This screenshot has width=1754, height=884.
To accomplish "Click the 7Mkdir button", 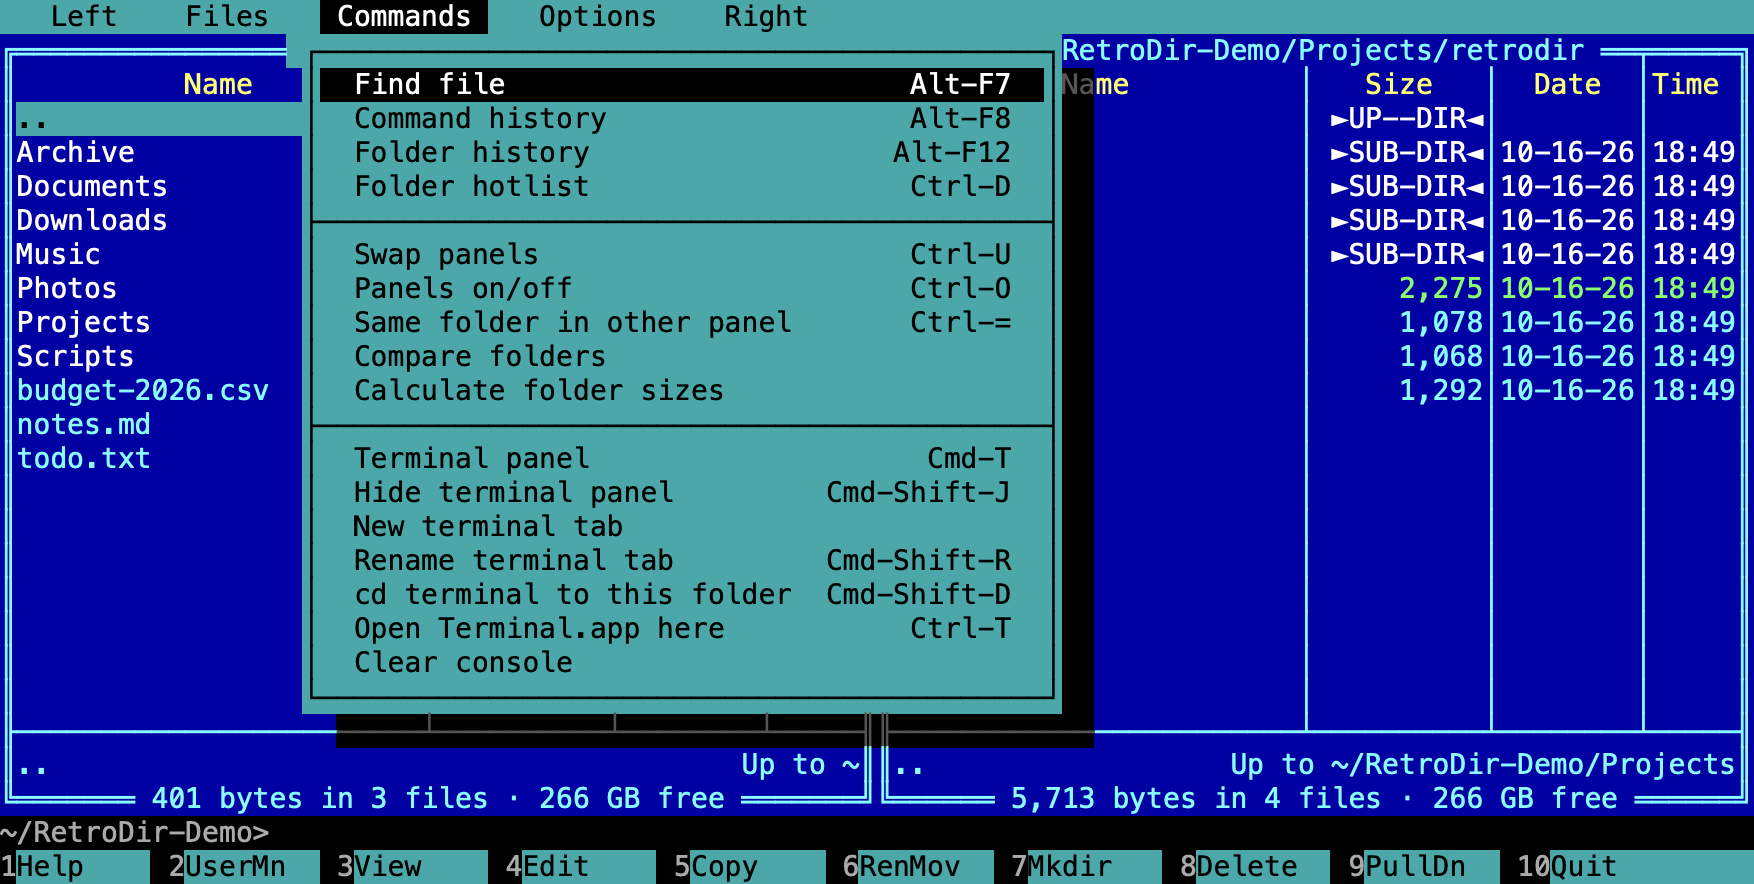I will coord(1086,867).
